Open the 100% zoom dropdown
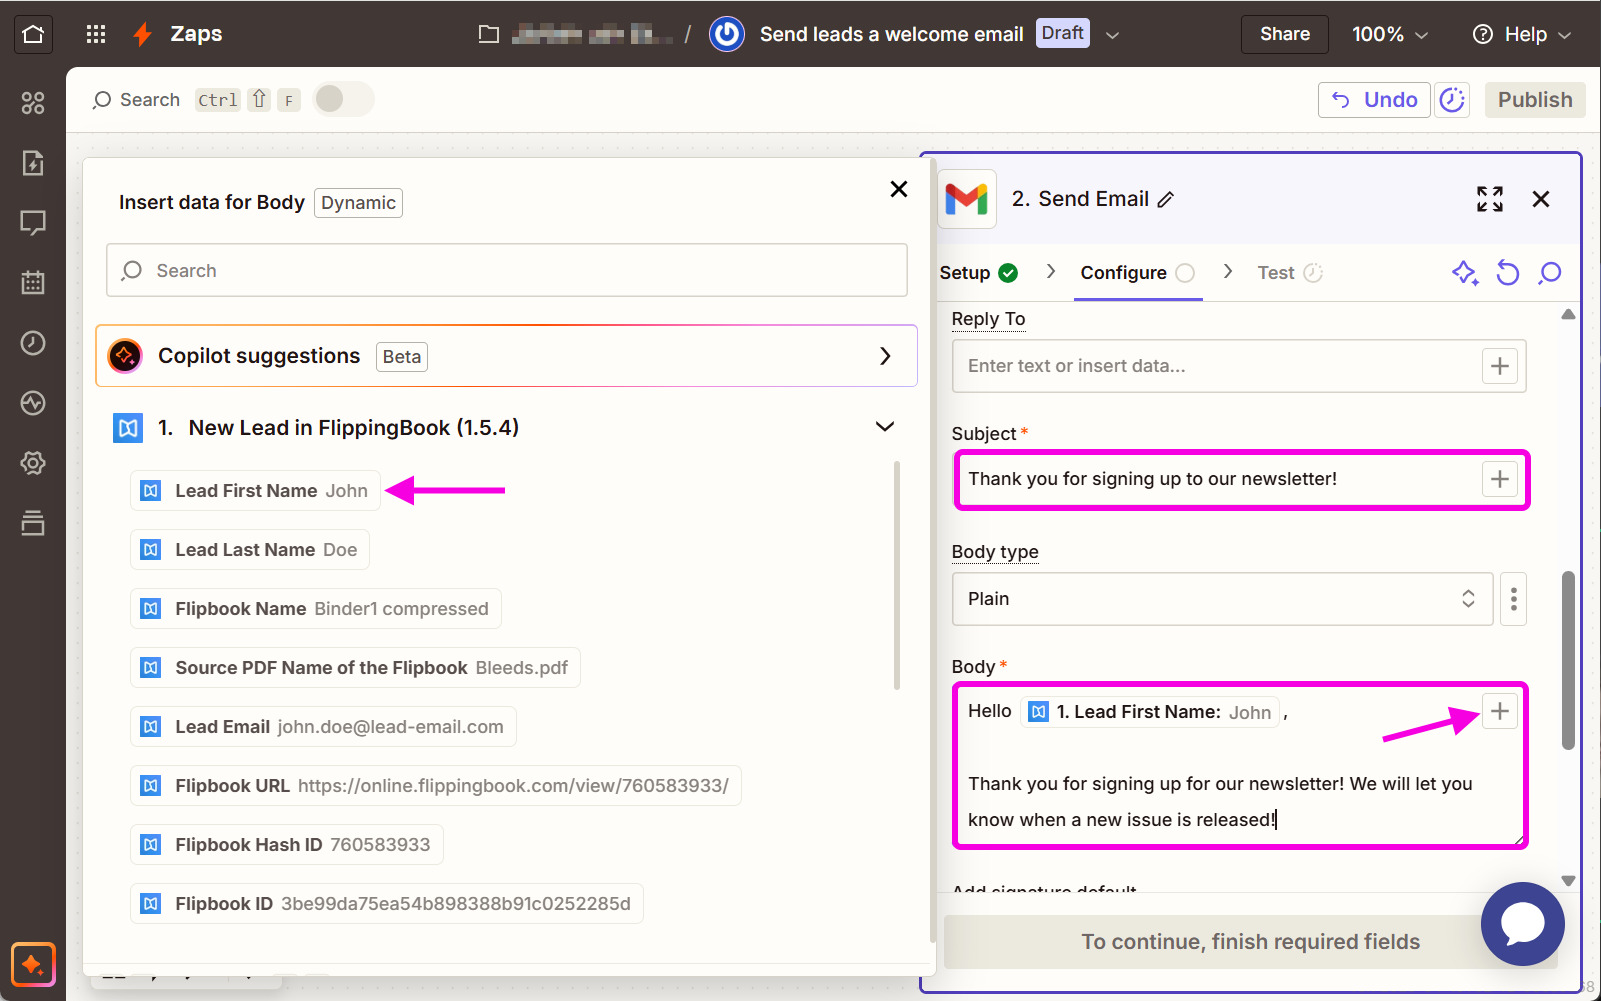The height and width of the screenshot is (1001, 1601). point(1390,34)
